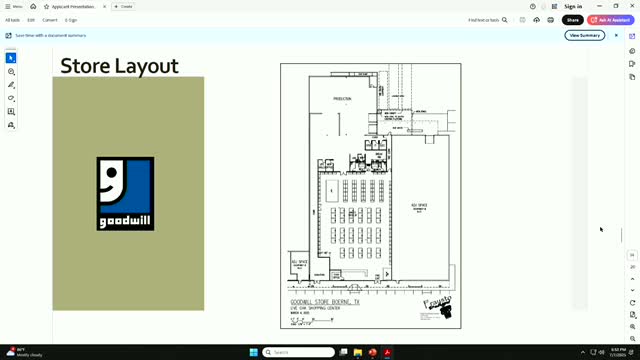Click the Find text or tools search field

(x=488, y=20)
